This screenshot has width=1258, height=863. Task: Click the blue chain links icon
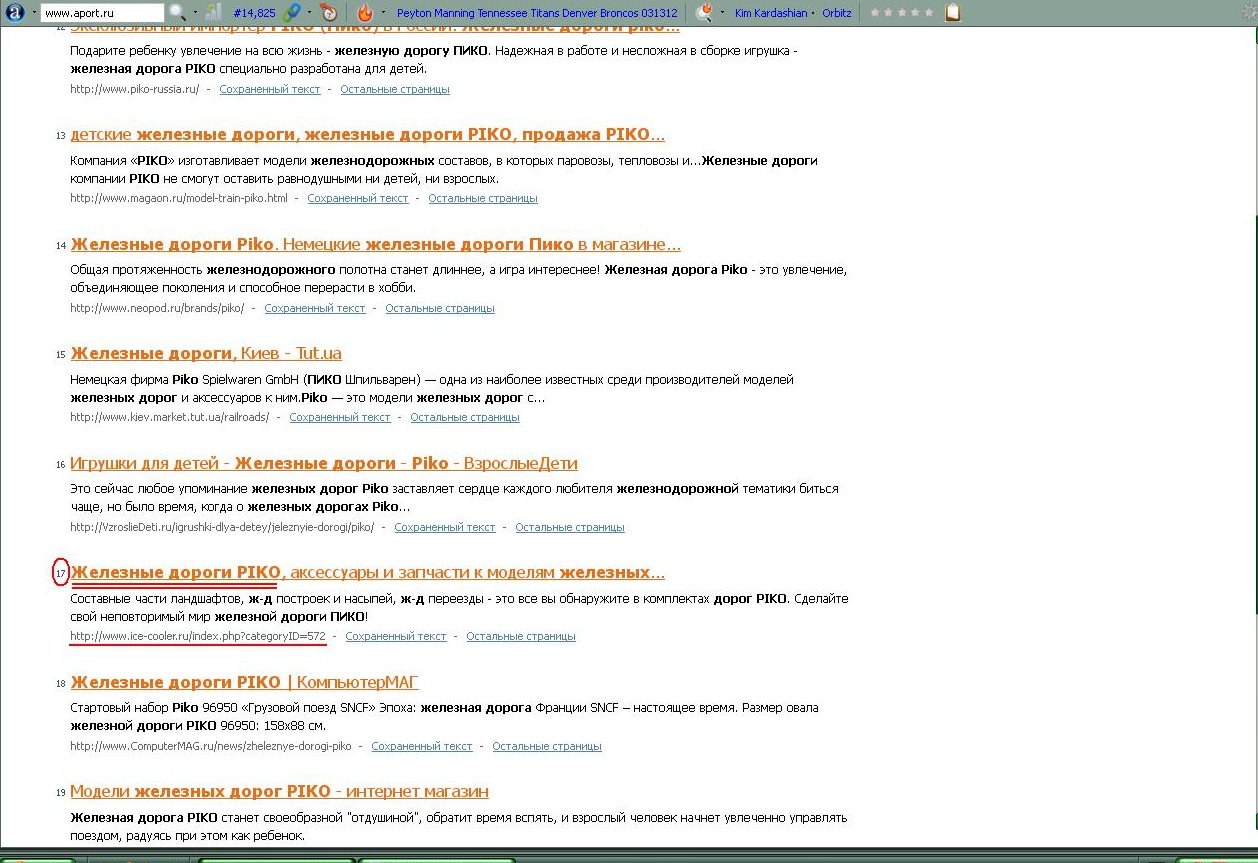tap(292, 13)
